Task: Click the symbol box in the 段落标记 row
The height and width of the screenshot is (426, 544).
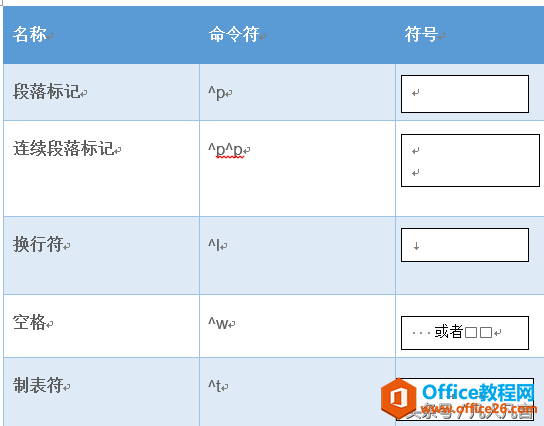Action: pos(465,94)
